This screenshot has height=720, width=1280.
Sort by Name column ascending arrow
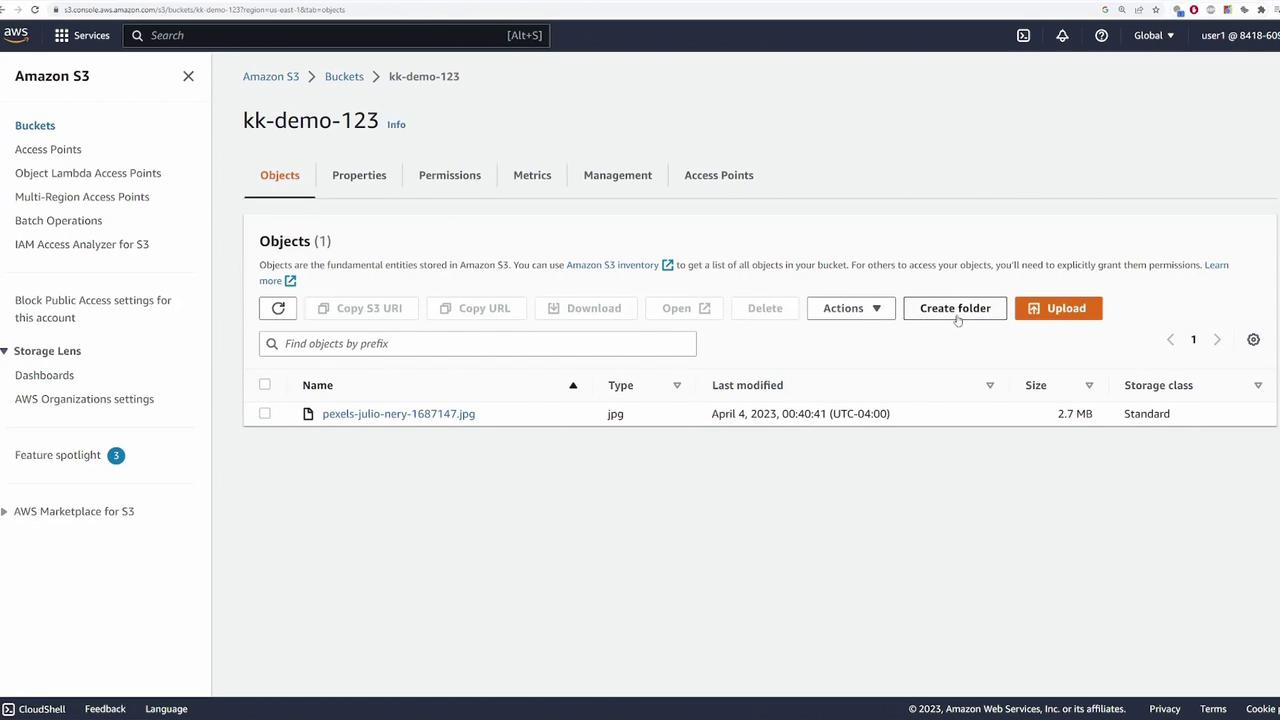(573, 385)
